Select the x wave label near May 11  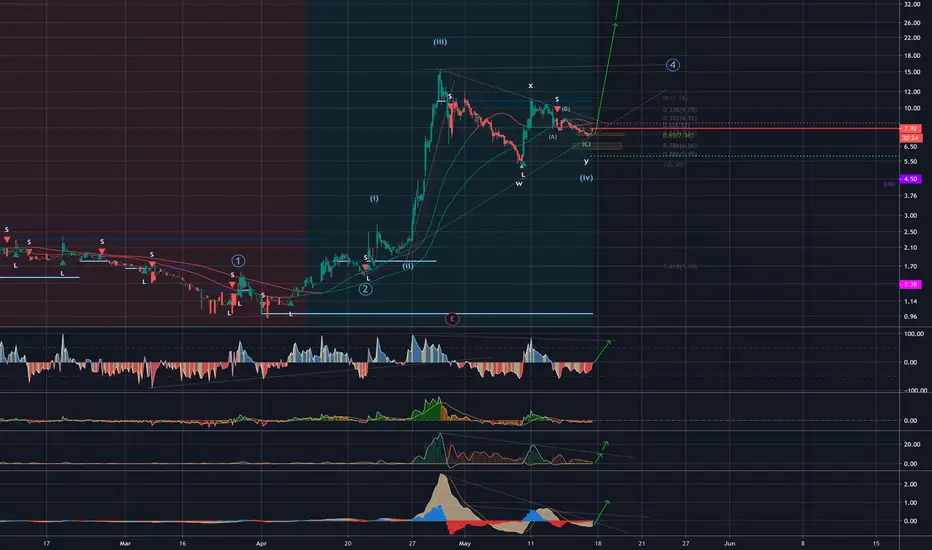tap(531, 86)
